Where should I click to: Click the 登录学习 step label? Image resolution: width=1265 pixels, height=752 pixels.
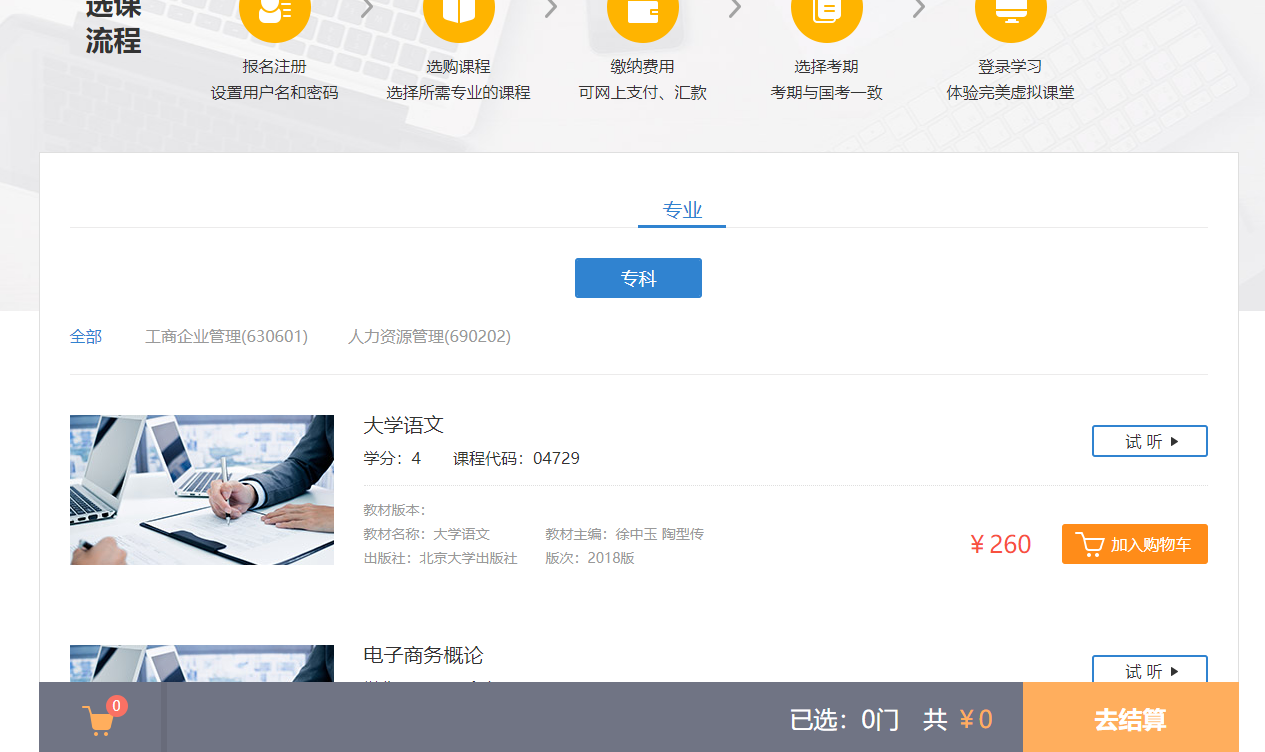coord(1011,67)
